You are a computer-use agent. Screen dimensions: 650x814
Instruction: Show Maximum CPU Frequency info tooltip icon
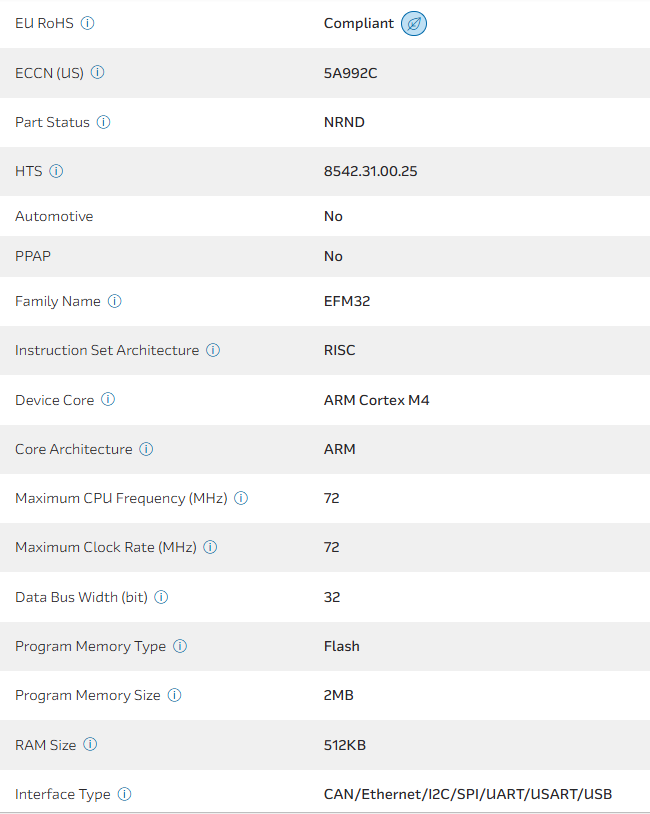[241, 498]
